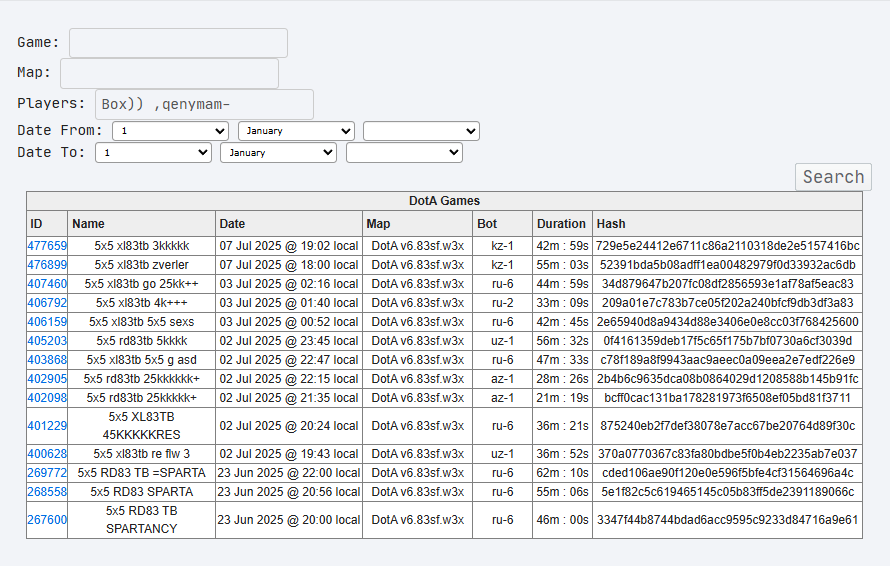Click the Name column header

141,224
